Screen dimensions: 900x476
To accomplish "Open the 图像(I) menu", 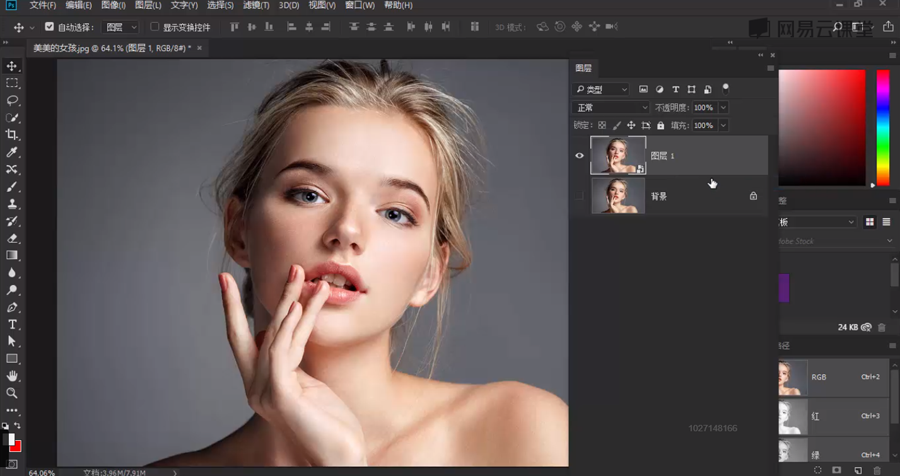I will tap(113, 6).
